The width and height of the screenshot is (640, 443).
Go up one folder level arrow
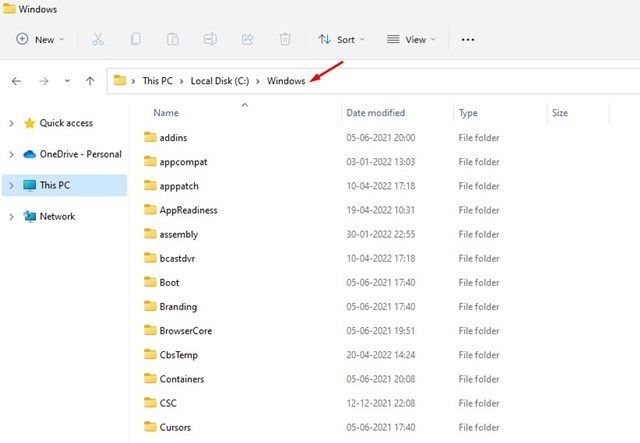tap(90, 81)
